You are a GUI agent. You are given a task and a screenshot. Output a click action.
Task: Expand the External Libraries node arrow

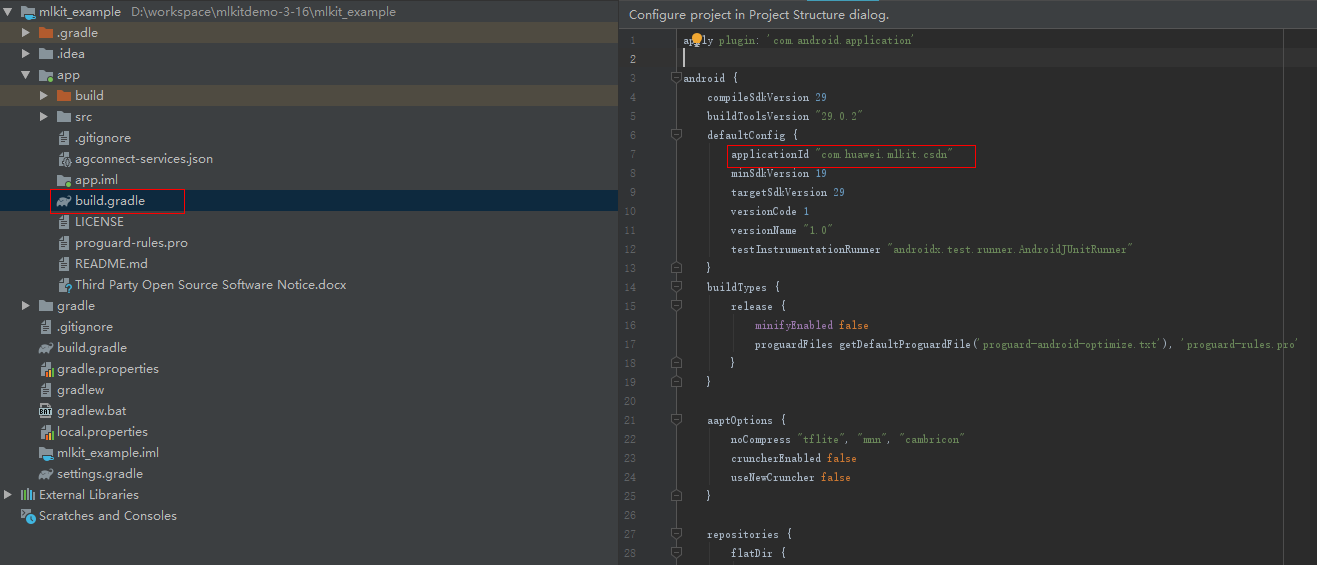(x=9, y=495)
